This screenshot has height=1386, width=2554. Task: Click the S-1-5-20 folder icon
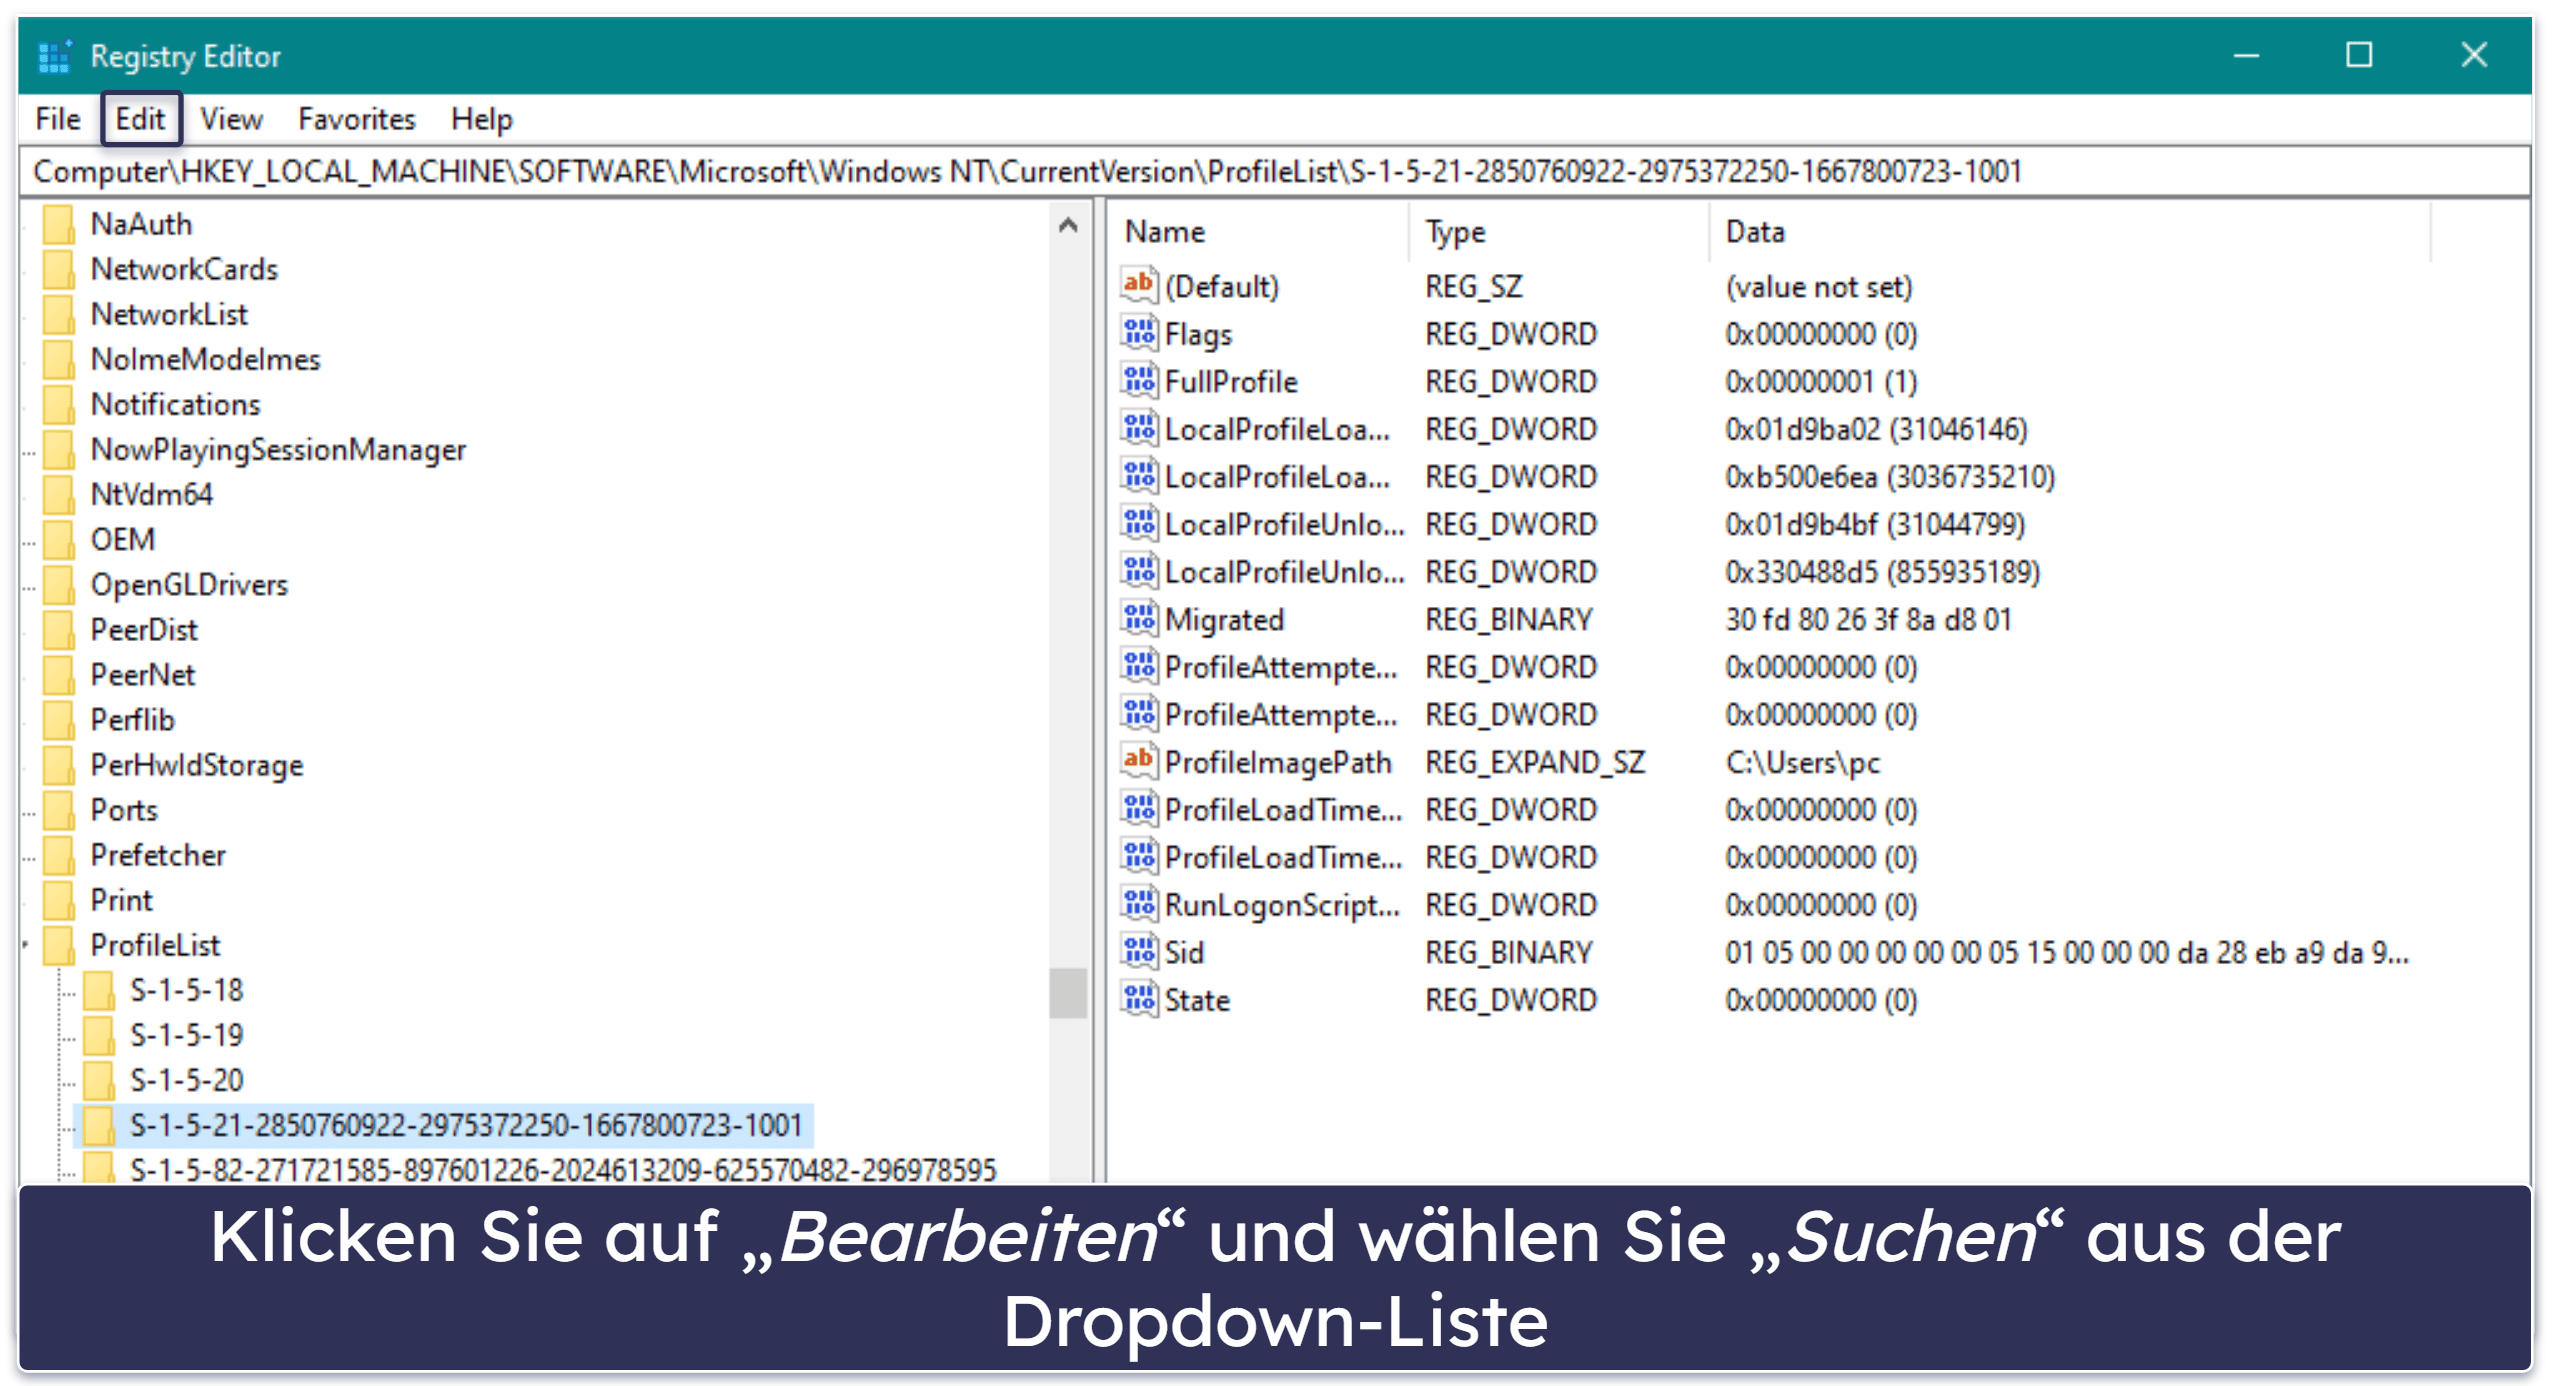click(x=98, y=1080)
